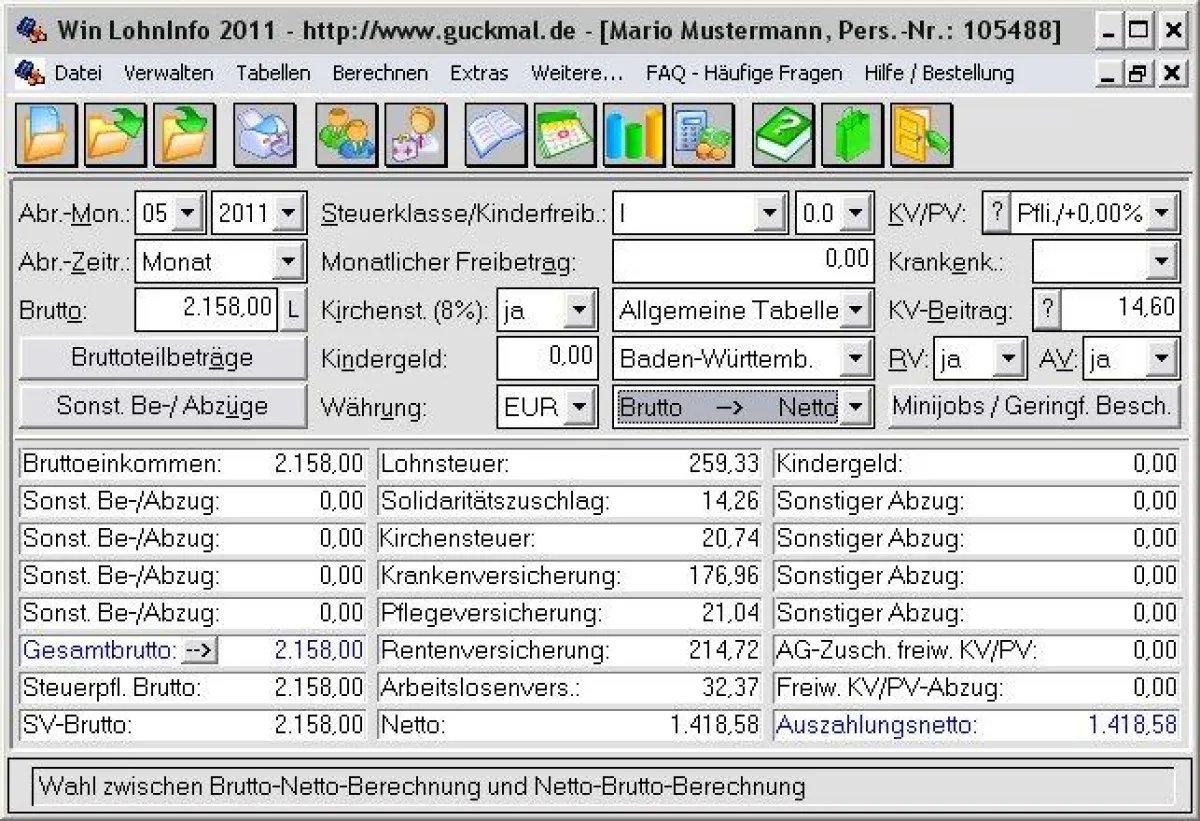Click the green shopping bag order icon
Image resolution: width=1200 pixels, height=821 pixels.
tap(852, 135)
